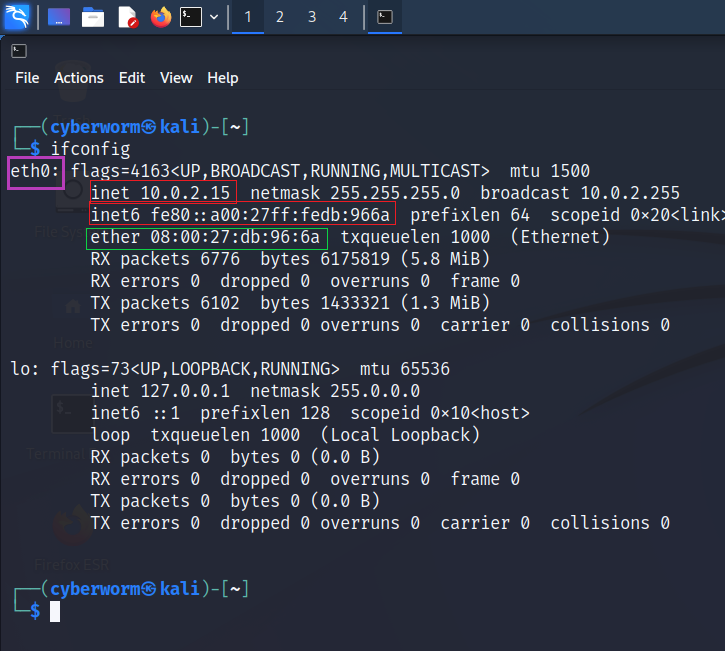This screenshot has height=651, width=725.
Task: Click the terminal window title icon
Action: 19,50
